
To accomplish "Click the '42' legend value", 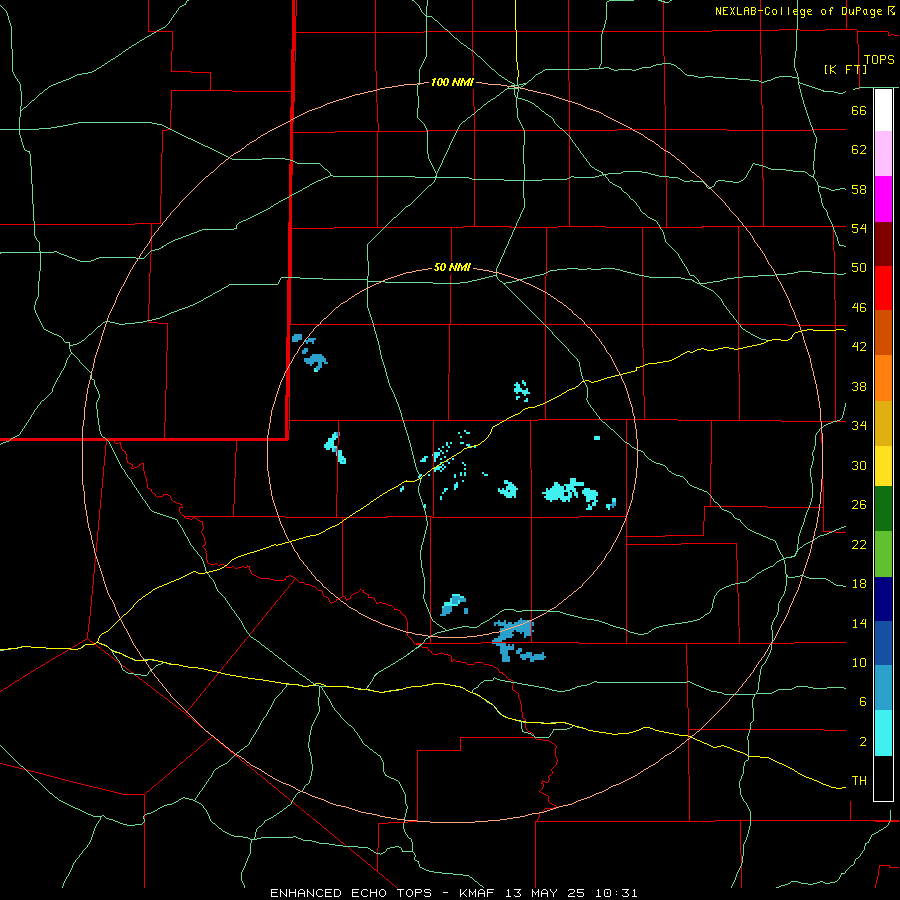I will tap(859, 347).
